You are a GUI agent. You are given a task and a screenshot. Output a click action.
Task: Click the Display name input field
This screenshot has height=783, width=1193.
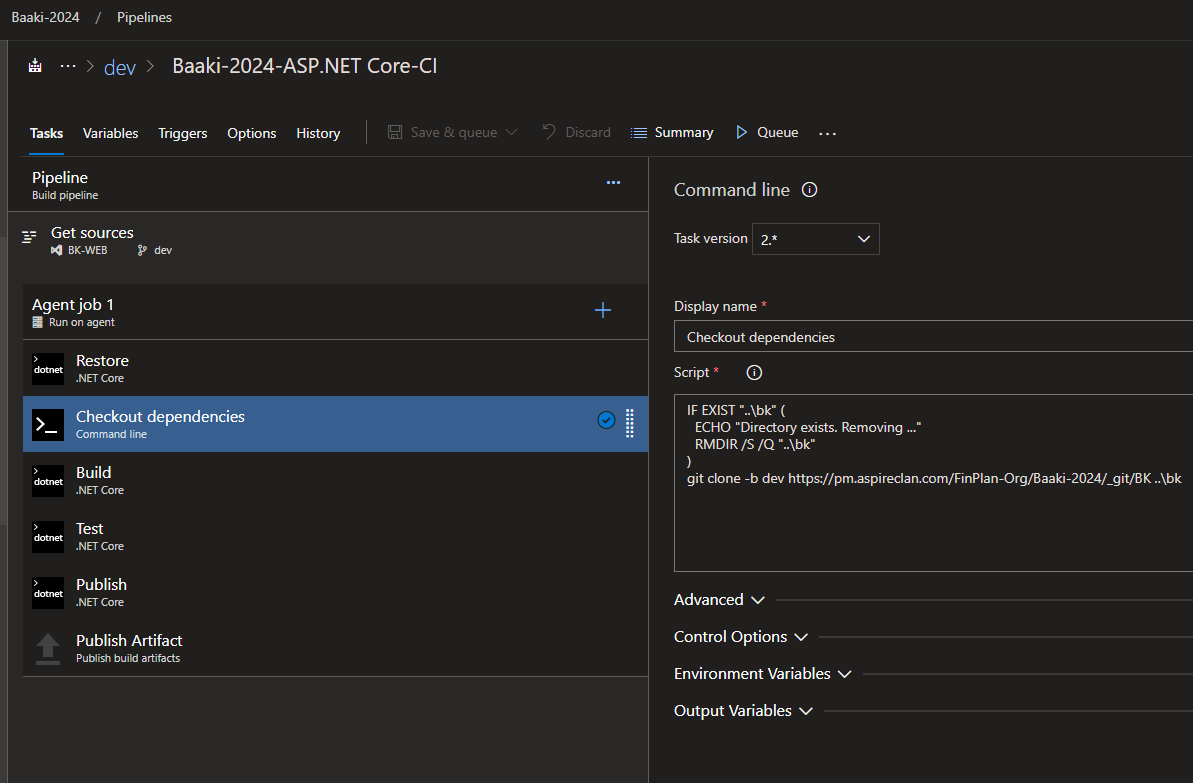coord(934,336)
